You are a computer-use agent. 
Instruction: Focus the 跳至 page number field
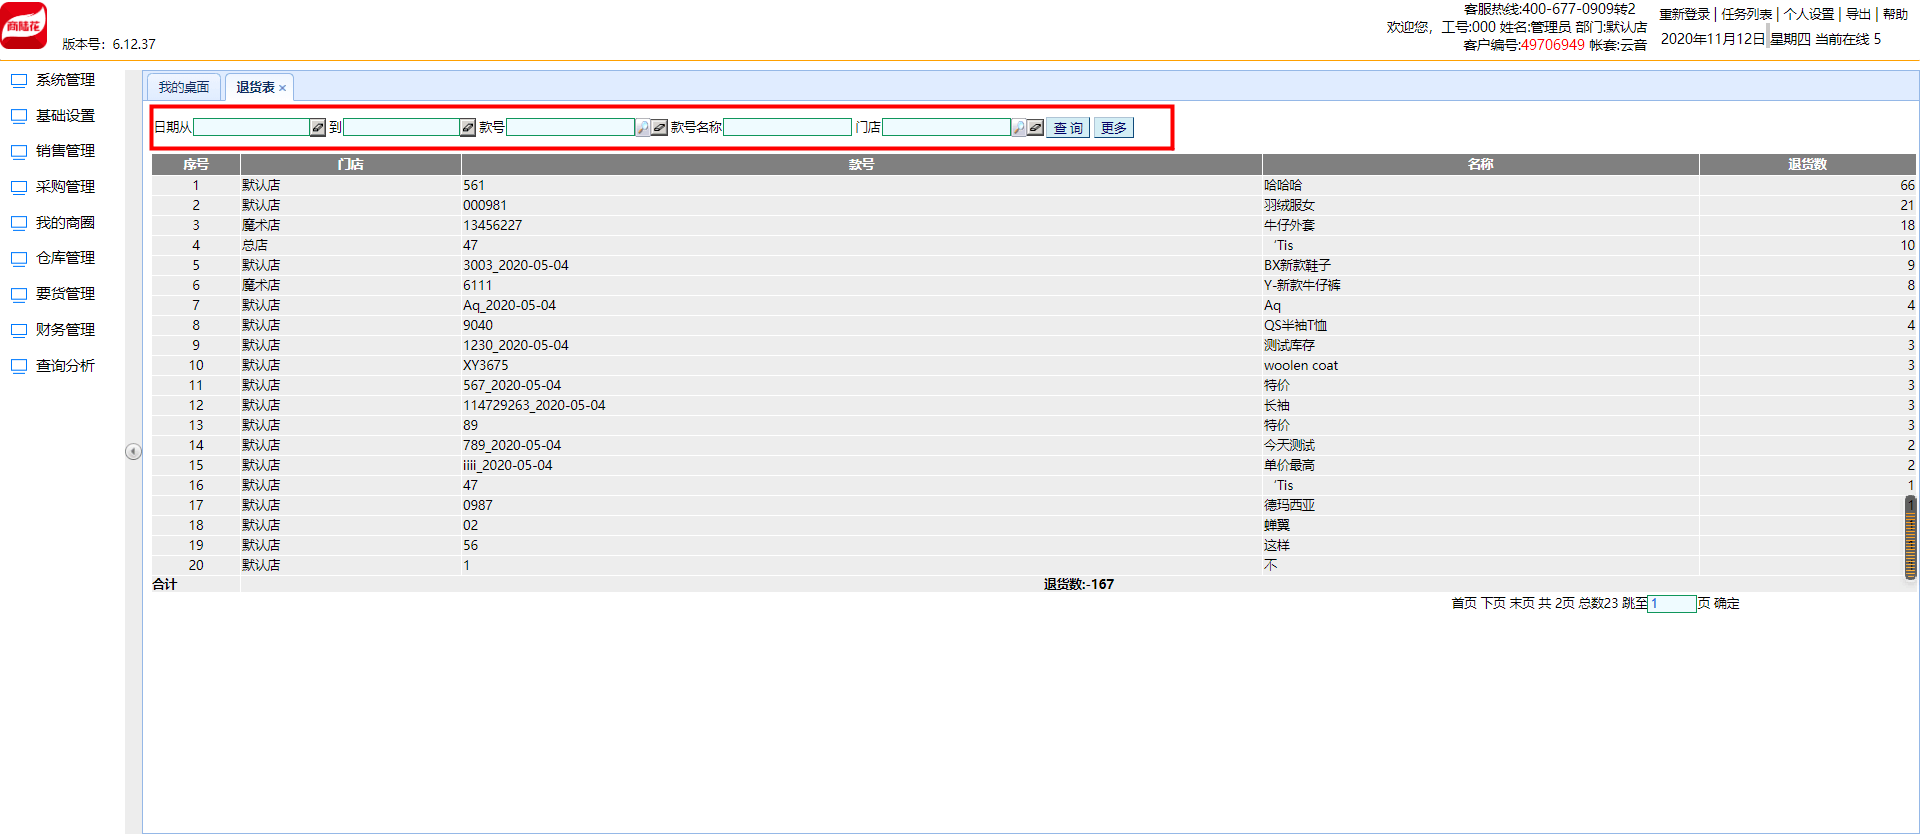1672,604
